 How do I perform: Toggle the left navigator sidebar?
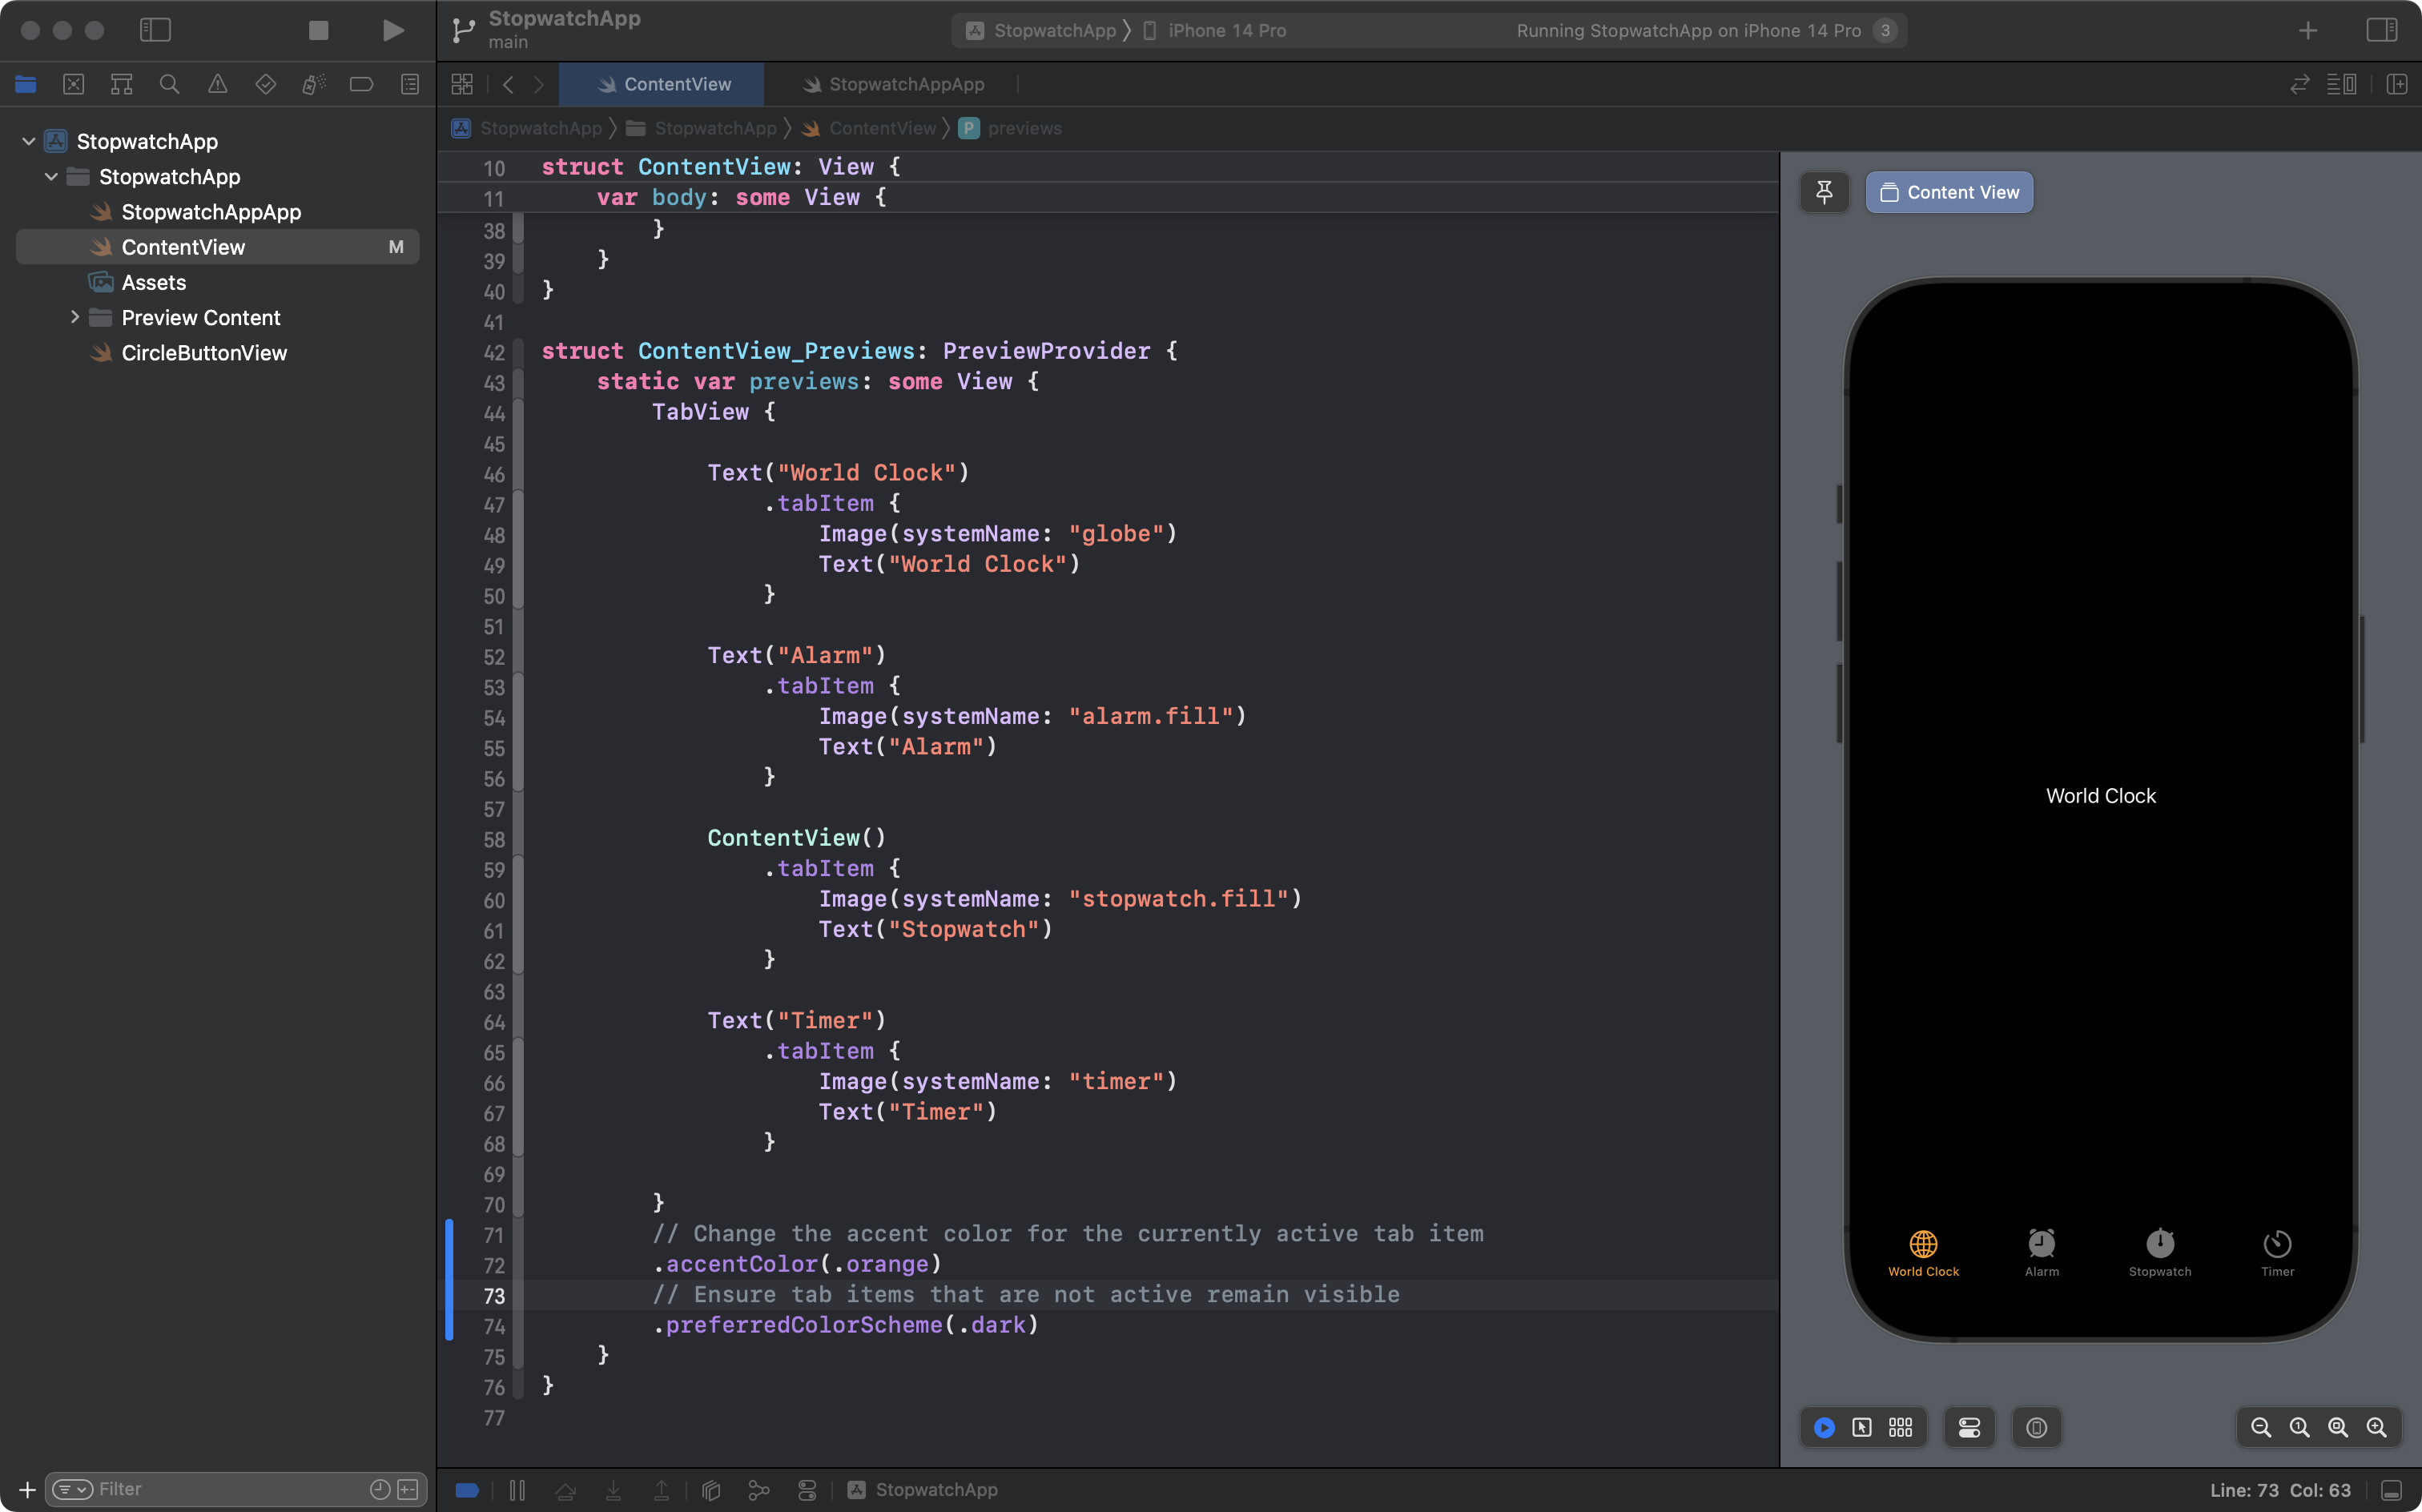[155, 30]
